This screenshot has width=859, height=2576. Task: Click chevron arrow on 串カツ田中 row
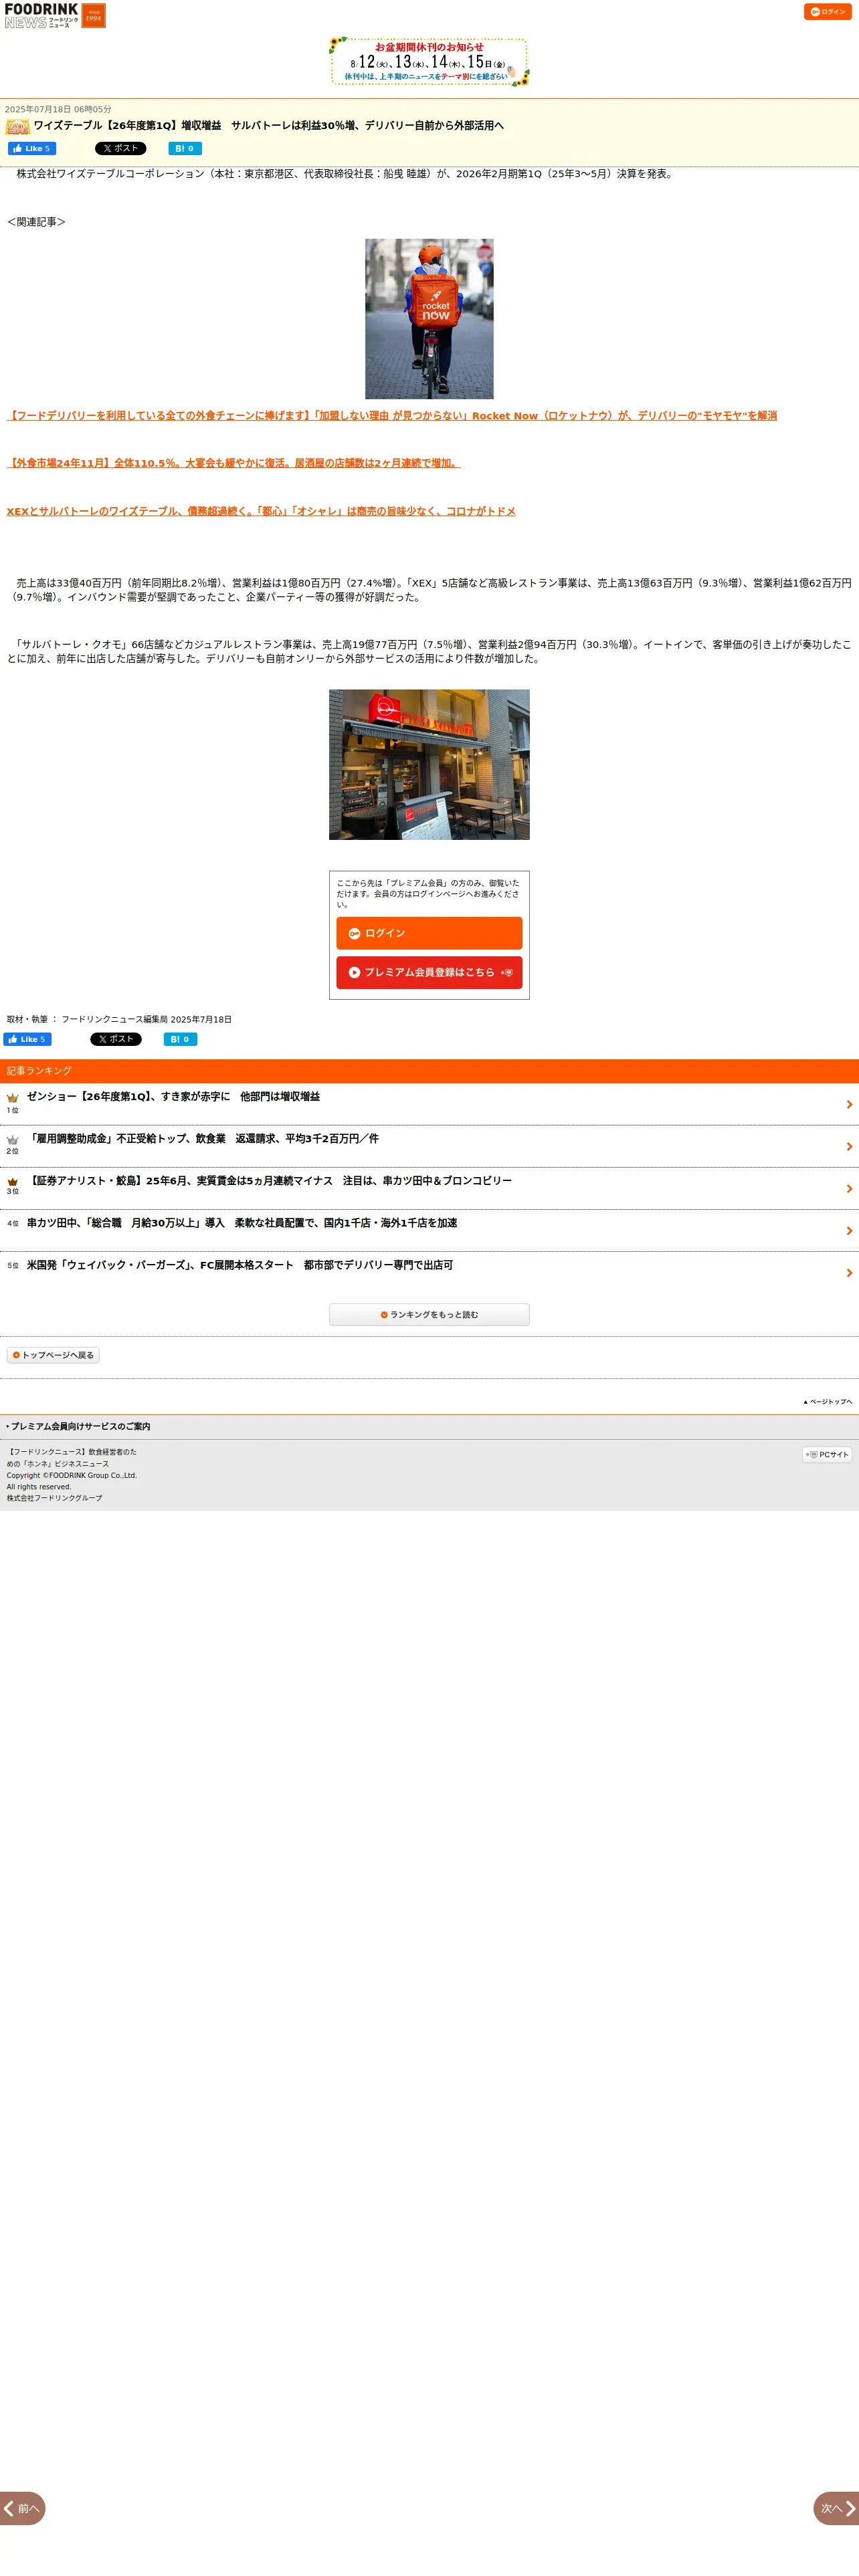click(849, 1231)
